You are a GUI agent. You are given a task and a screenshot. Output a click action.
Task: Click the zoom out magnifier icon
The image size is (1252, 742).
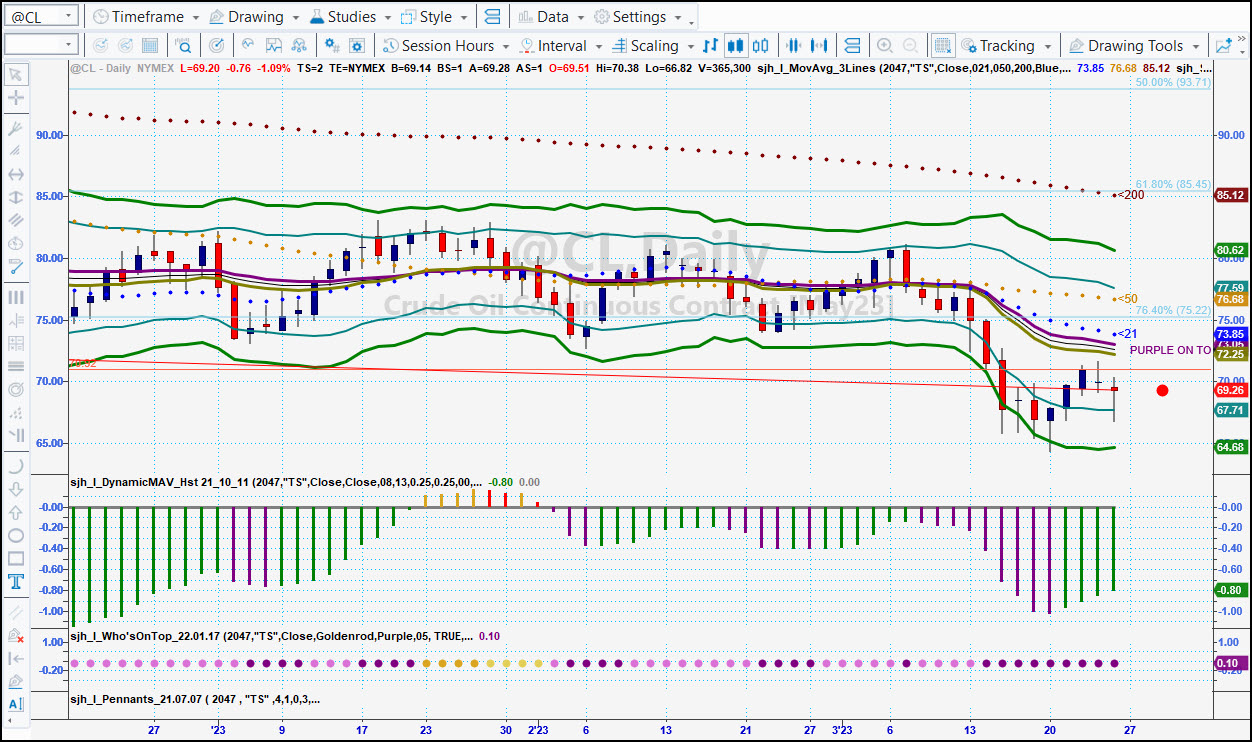click(x=910, y=46)
